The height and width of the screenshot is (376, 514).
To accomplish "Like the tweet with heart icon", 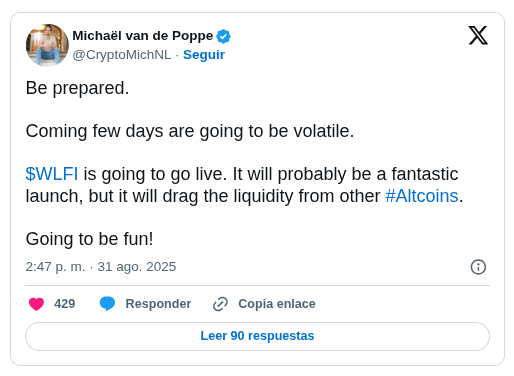I will 36,304.
